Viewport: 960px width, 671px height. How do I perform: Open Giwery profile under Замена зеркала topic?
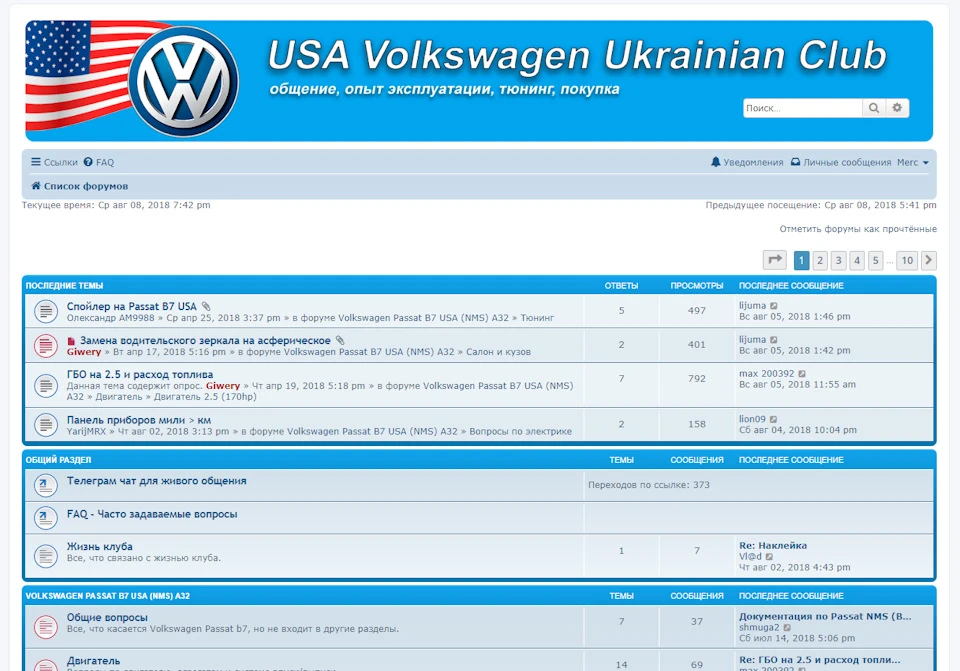pyautogui.click(x=84, y=352)
